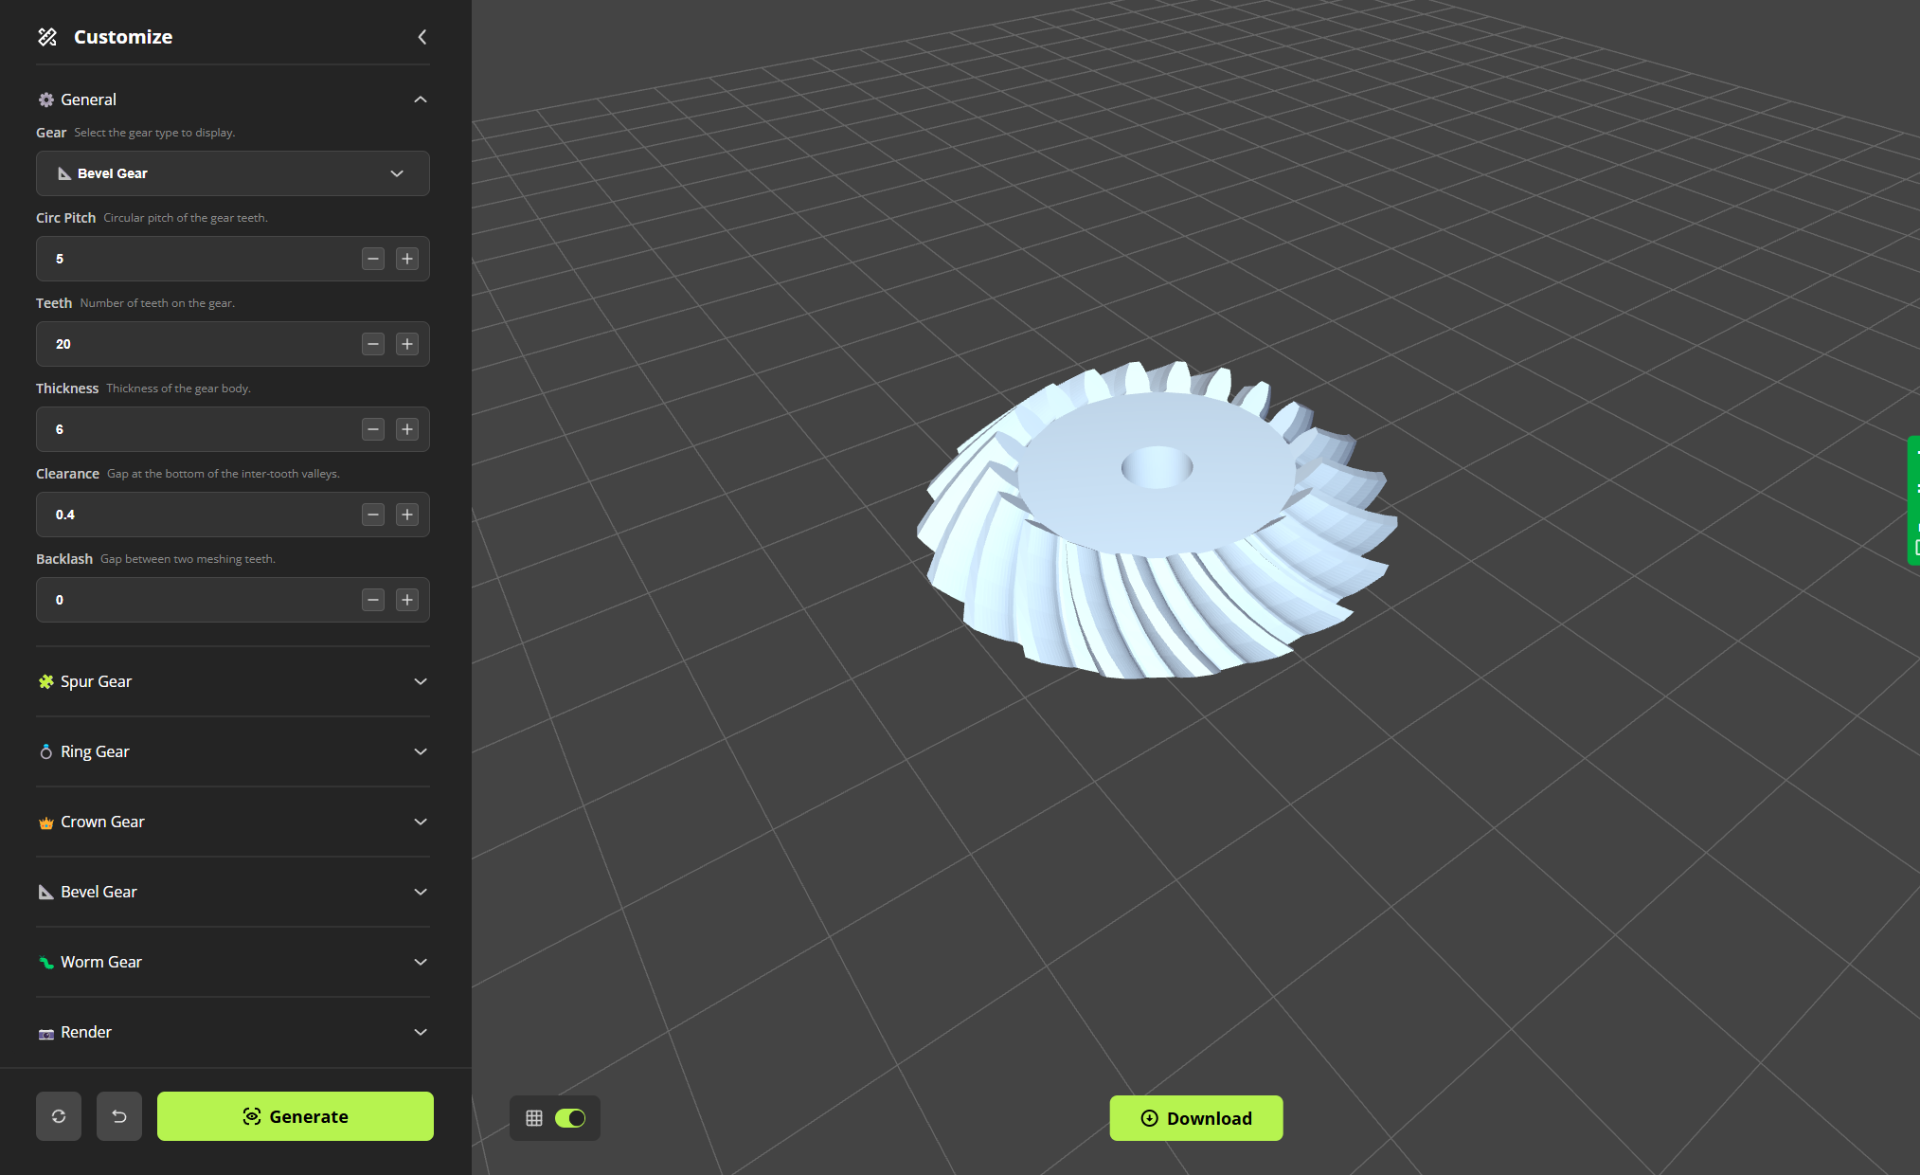Image resolution: width=1920 pixels, height=1175 pixels.
Task: Collapse the General section chevron
Action: [420, 100]
